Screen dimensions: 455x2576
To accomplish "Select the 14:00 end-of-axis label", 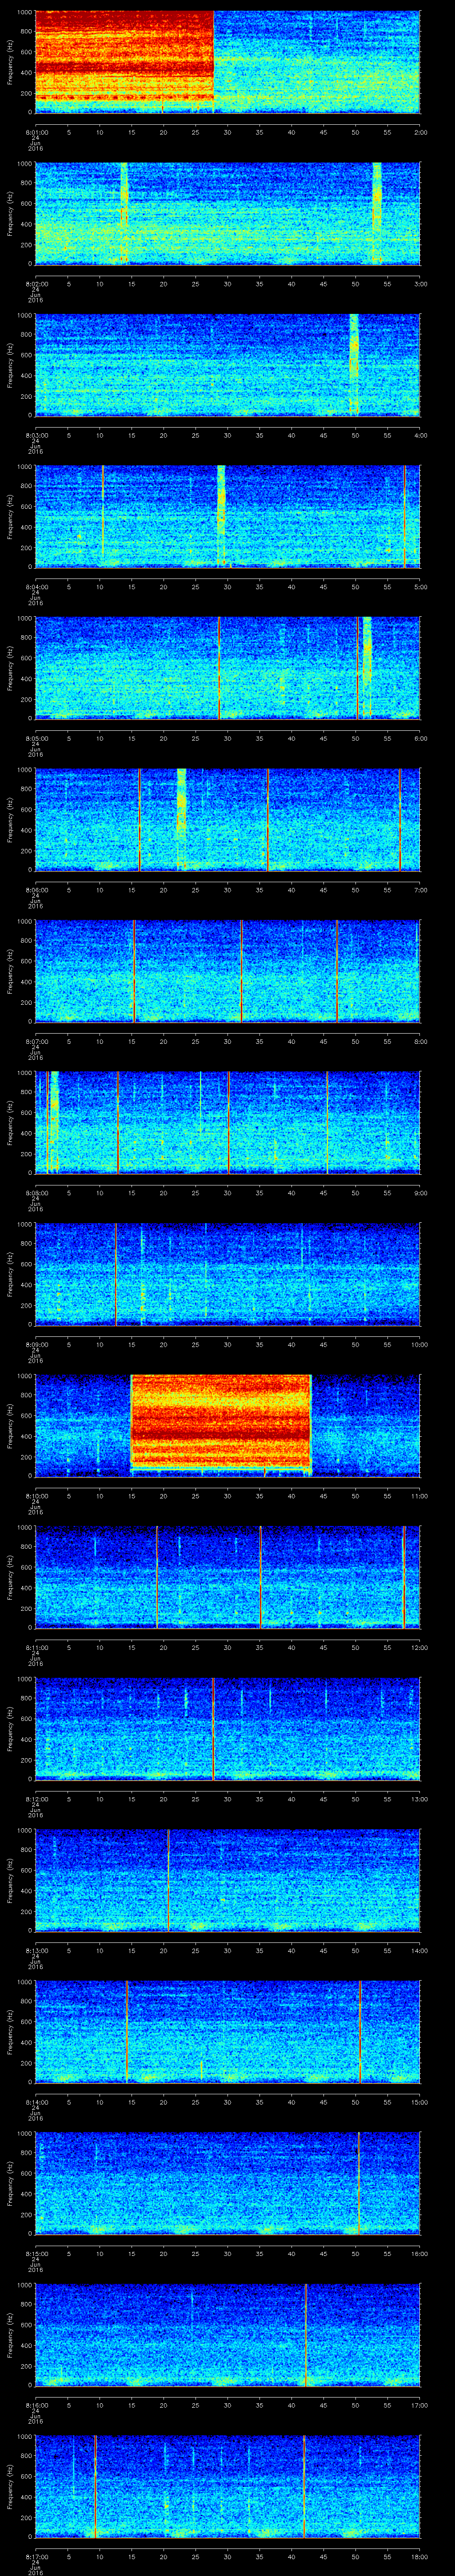I will coord(419,1951).
